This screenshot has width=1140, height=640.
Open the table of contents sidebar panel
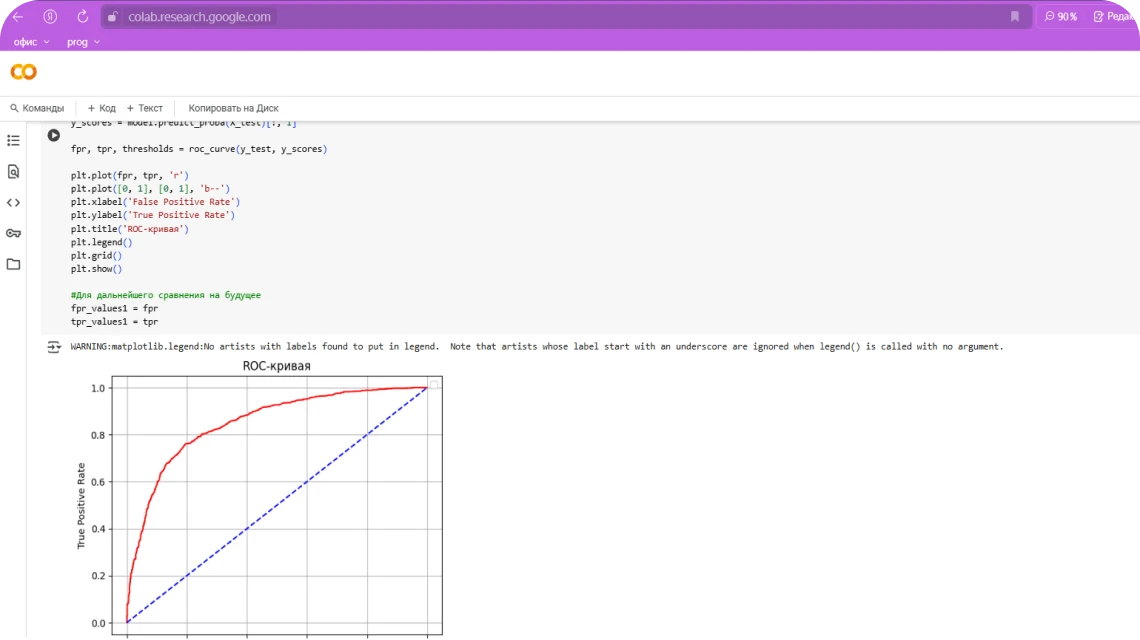(13, 141)
